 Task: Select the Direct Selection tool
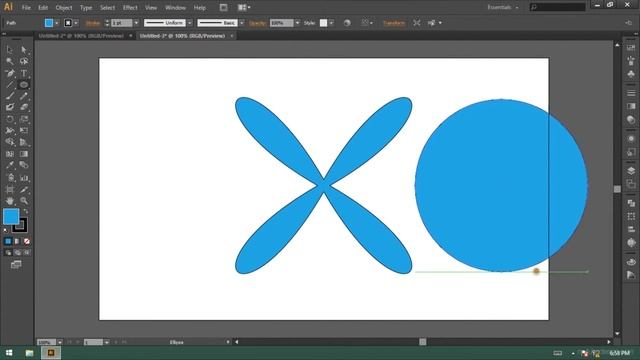24,50
